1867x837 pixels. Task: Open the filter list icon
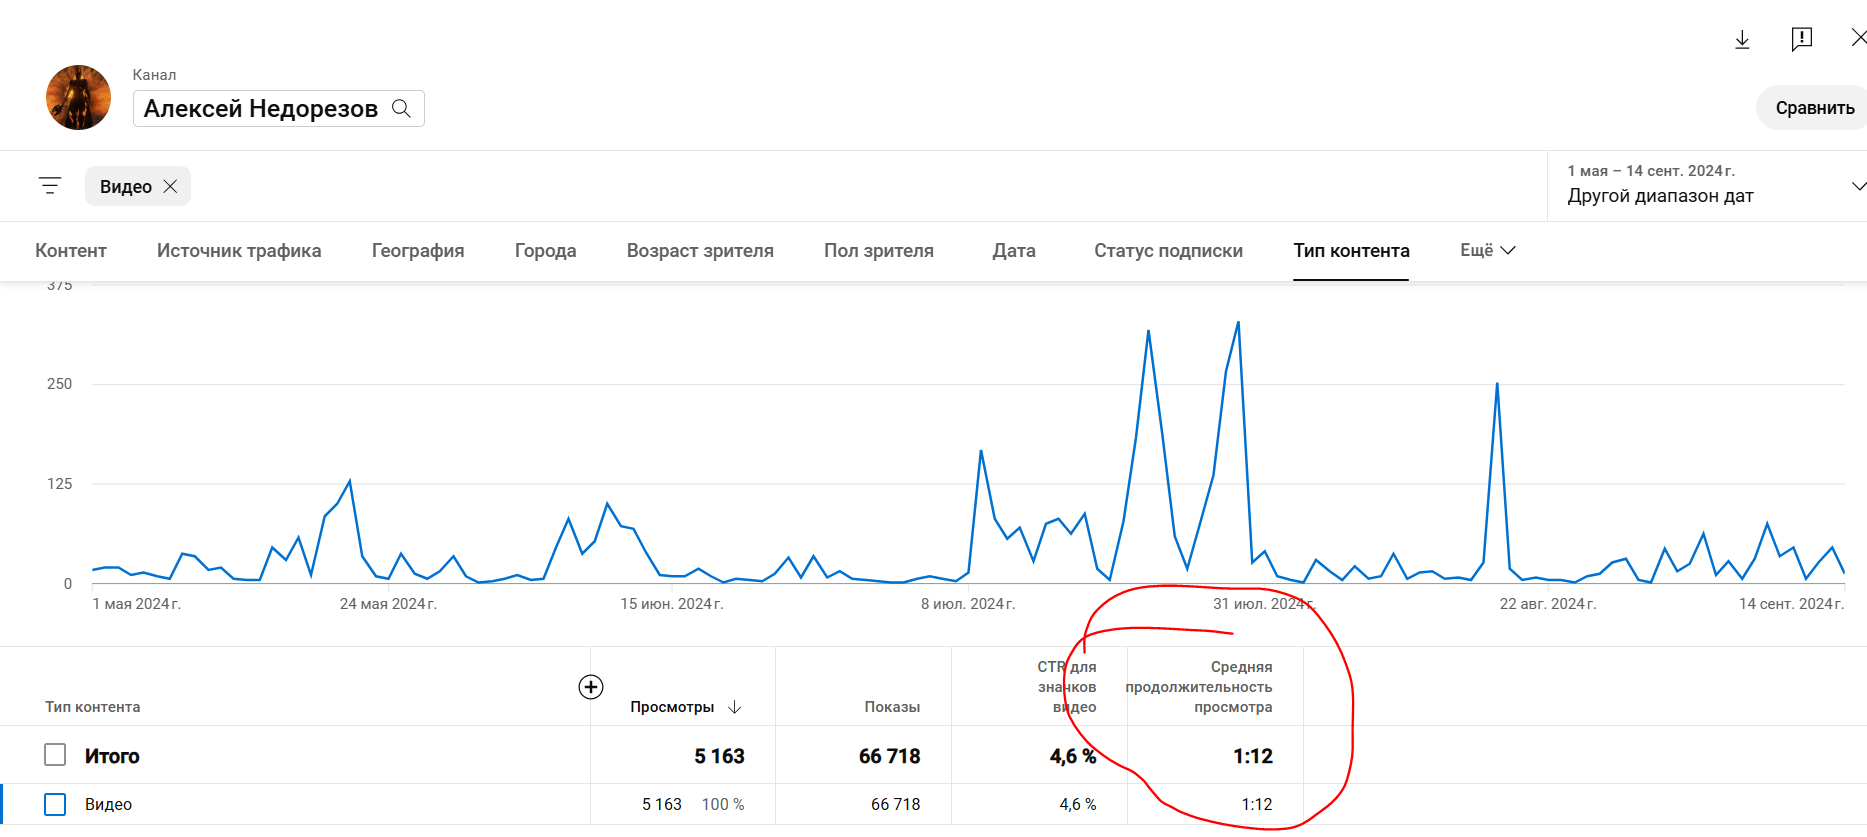(50, 185)
